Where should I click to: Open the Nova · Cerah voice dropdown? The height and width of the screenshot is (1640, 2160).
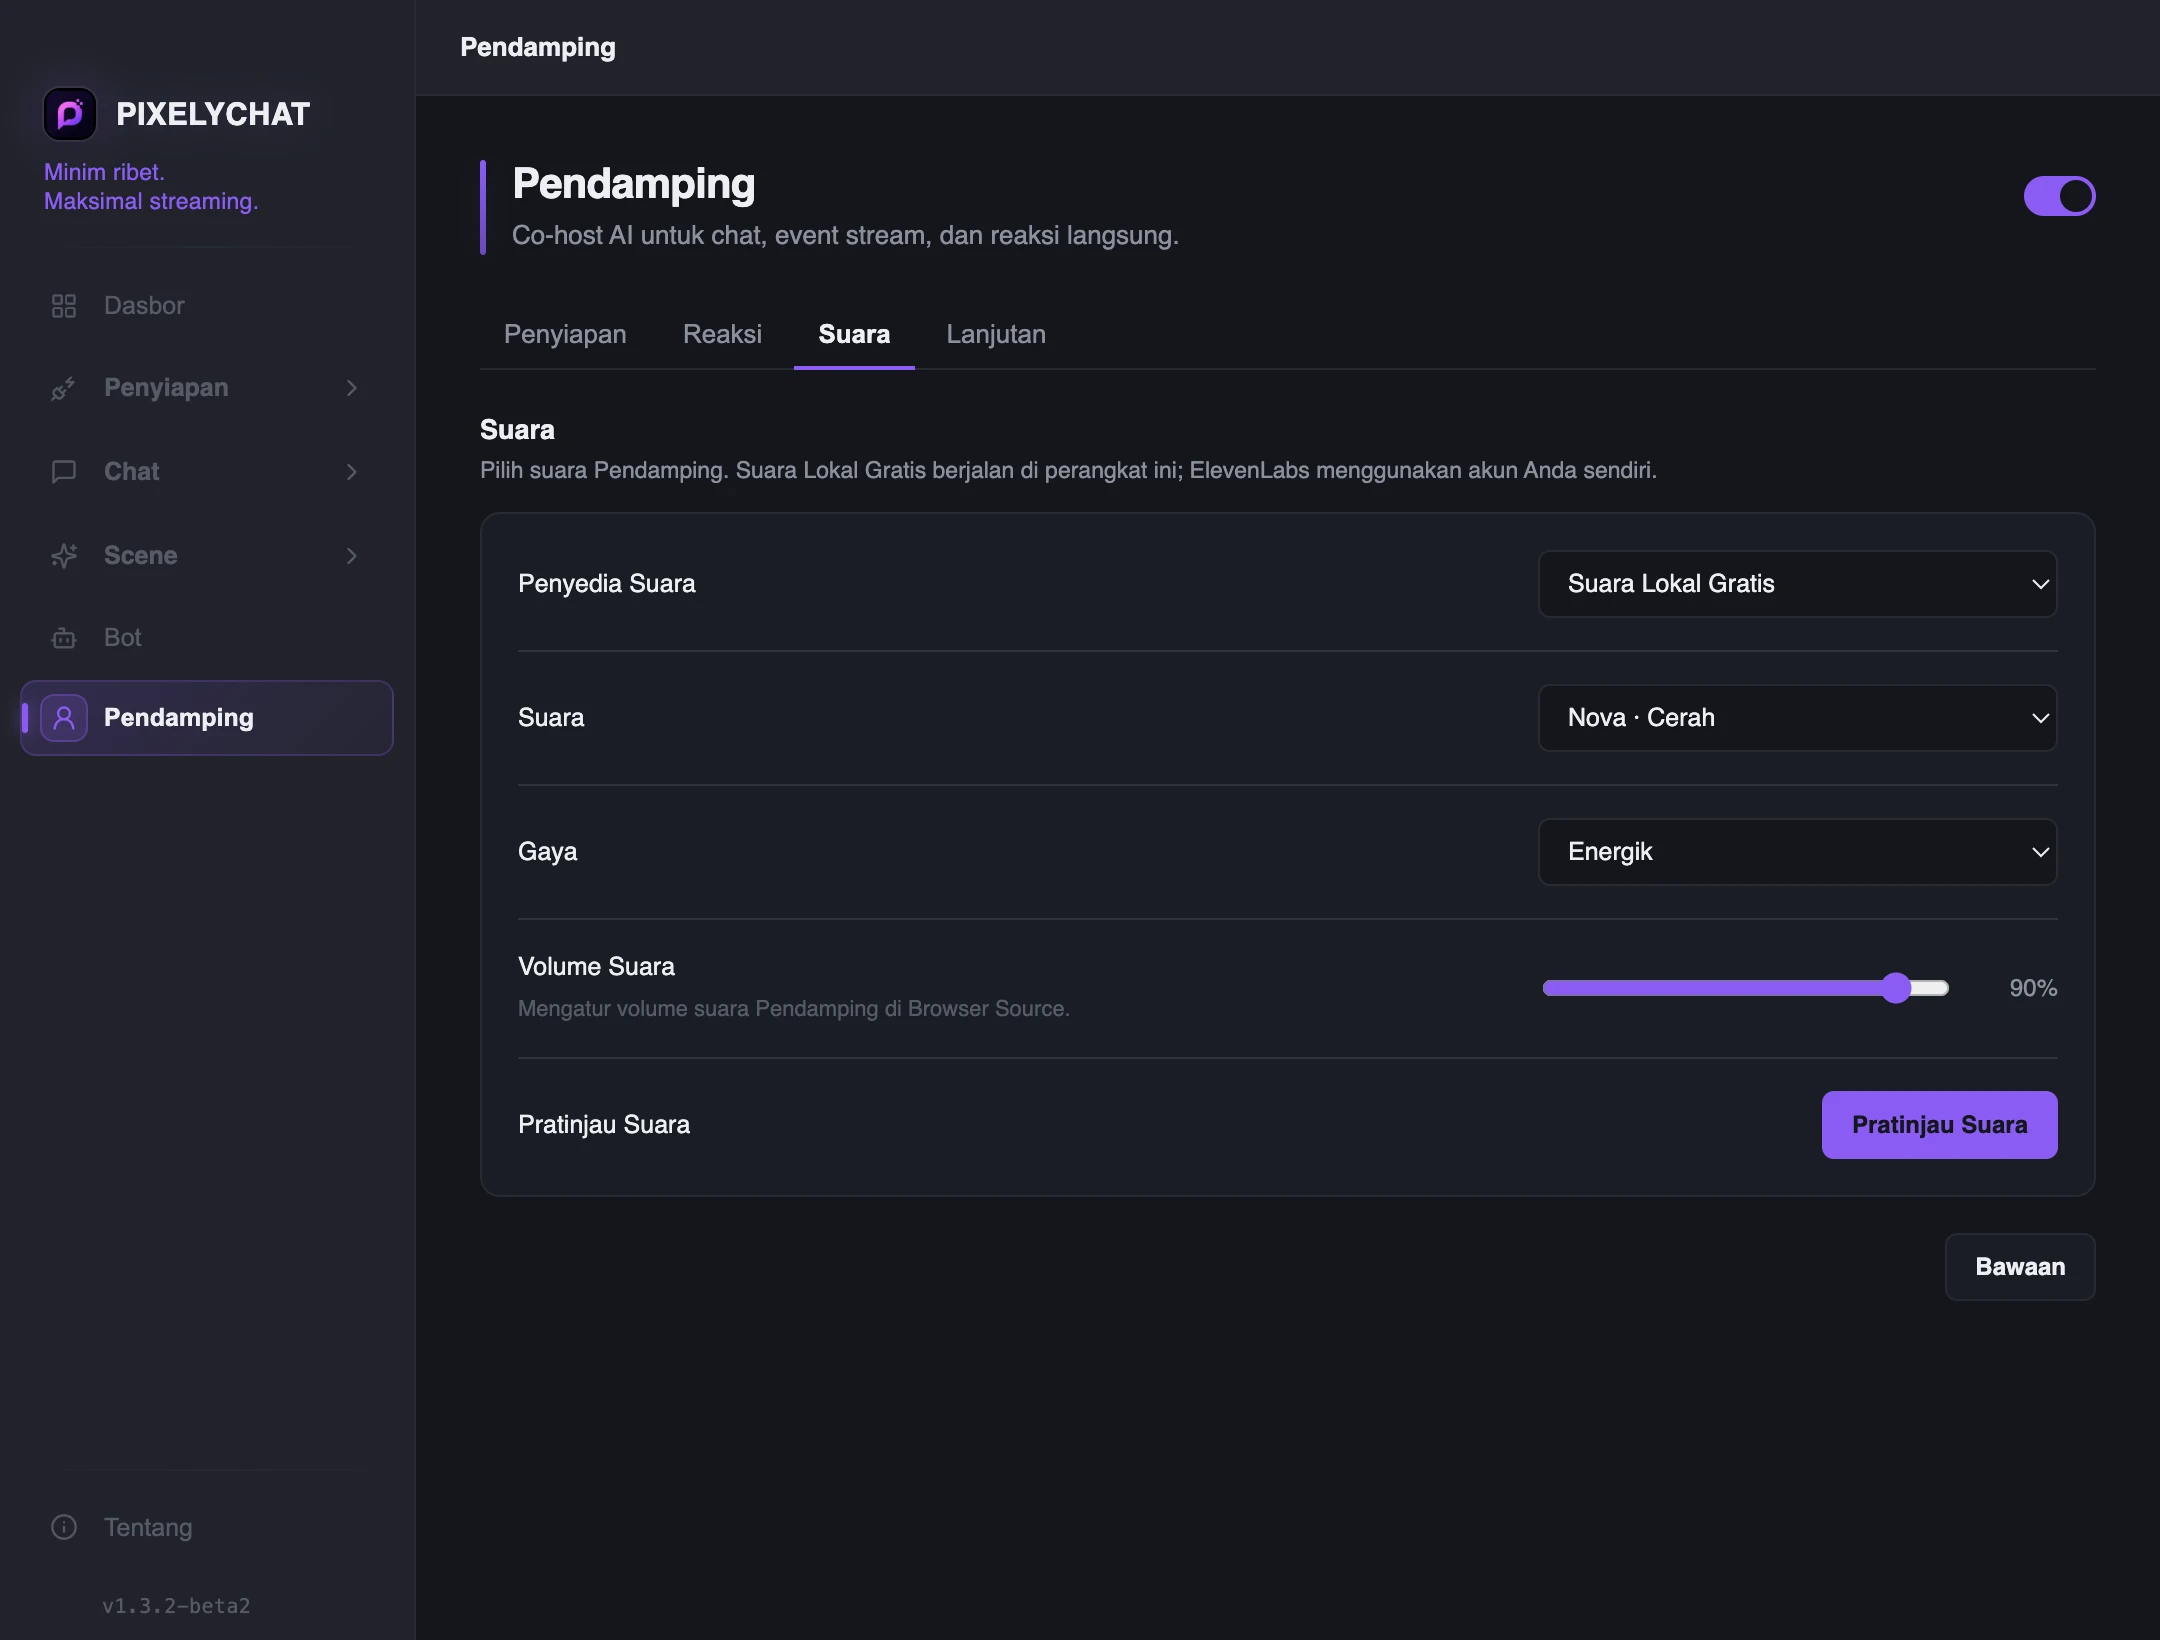1797,718
